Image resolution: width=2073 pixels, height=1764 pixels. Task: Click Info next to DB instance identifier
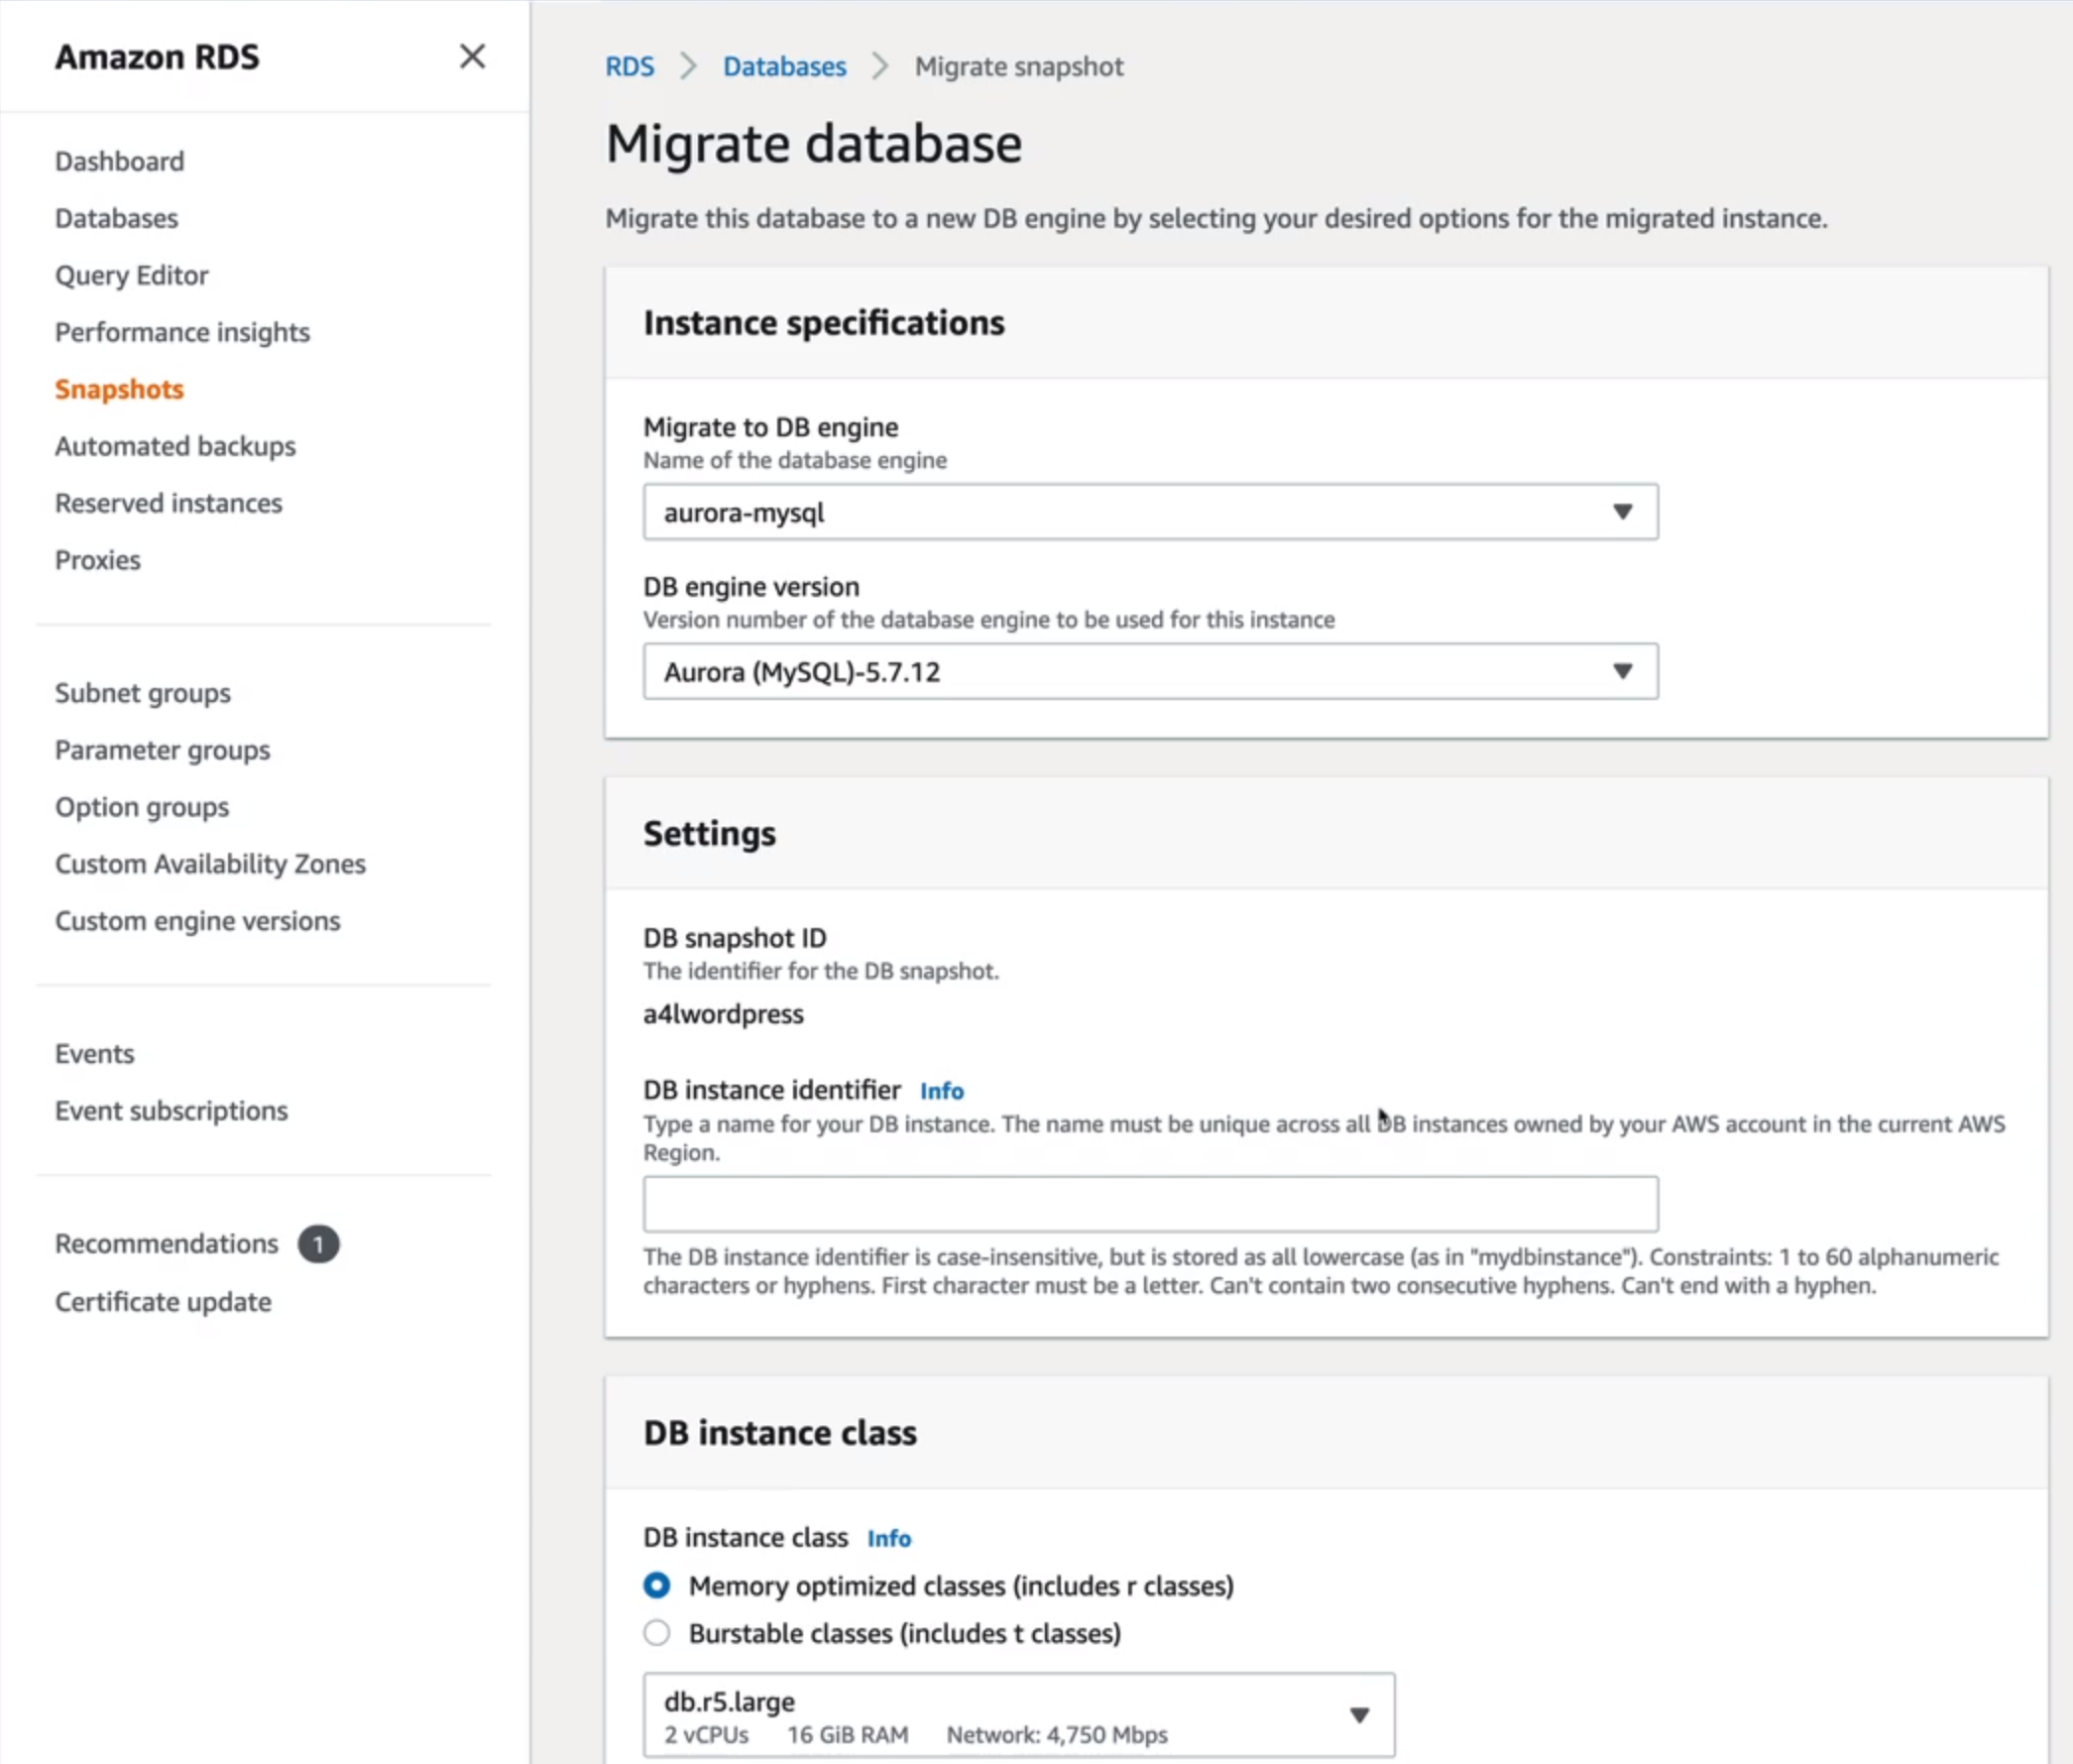tap(941, 1090)
